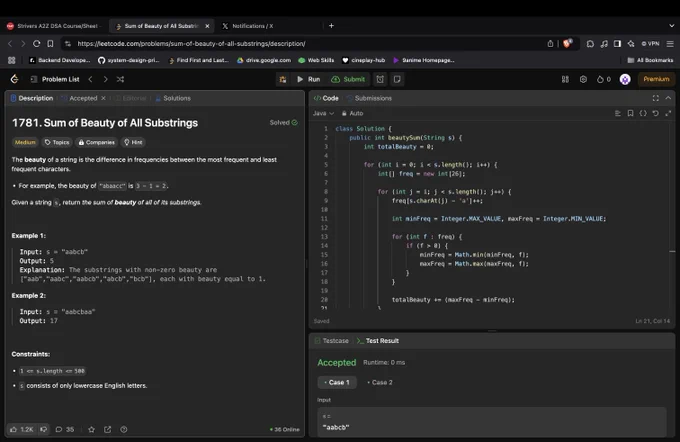This screenshot has width=680, height=442.
Task: Open the timer alarm clock icon
Action: [x=380, y=79]
